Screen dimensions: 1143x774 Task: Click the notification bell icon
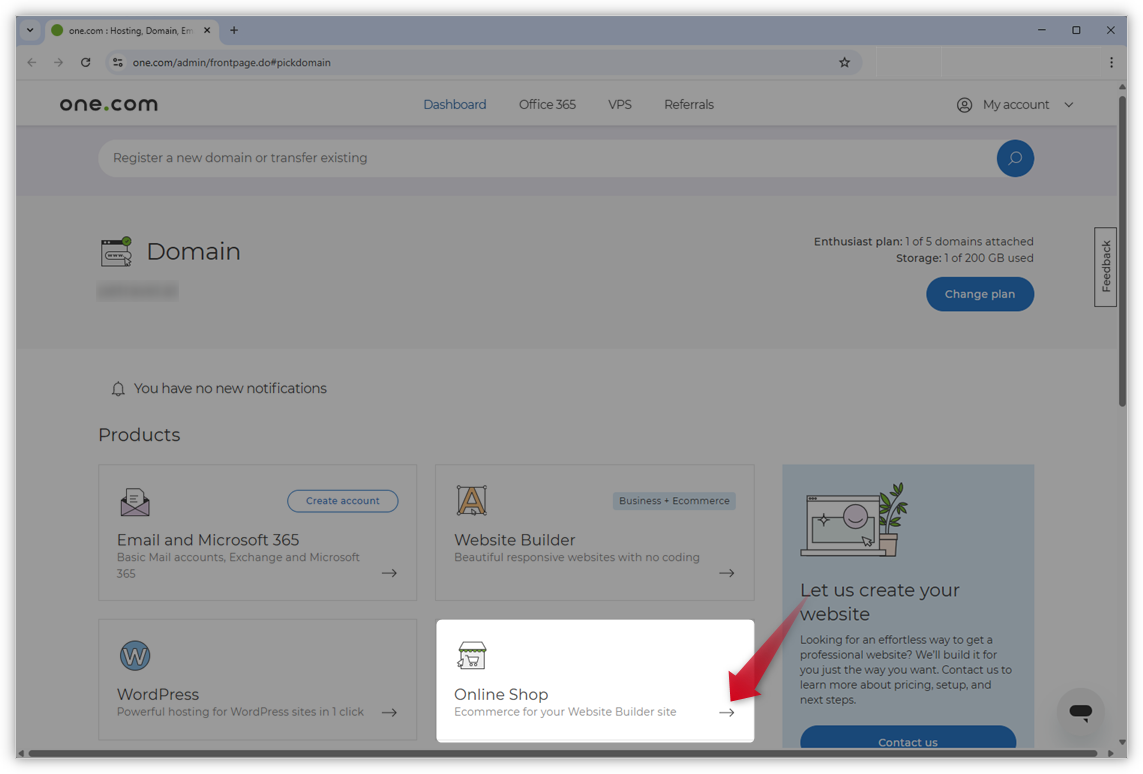(117, 388)
